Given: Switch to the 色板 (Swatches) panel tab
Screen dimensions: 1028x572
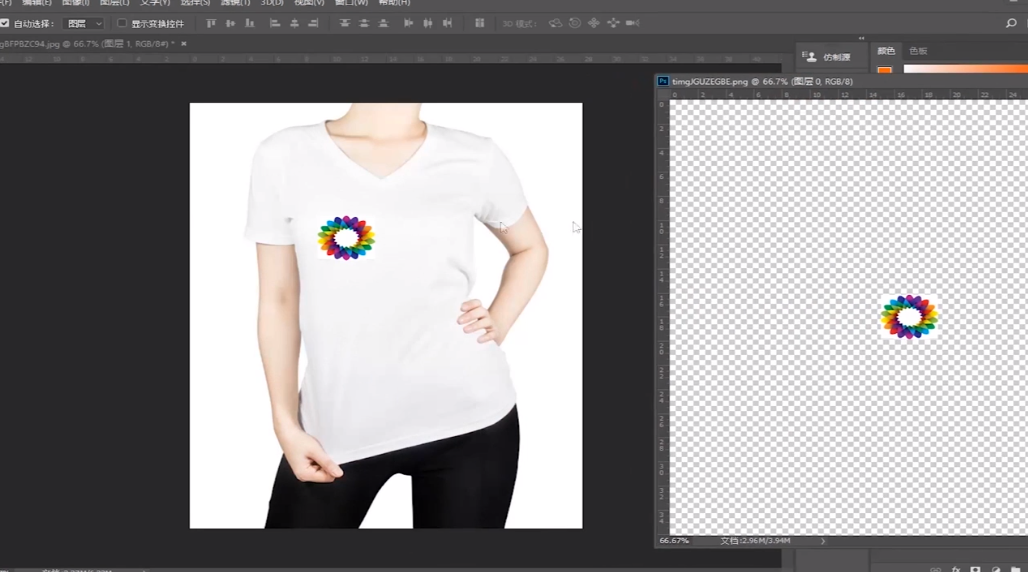Looking at the screenshot, I should coord(918,51).
